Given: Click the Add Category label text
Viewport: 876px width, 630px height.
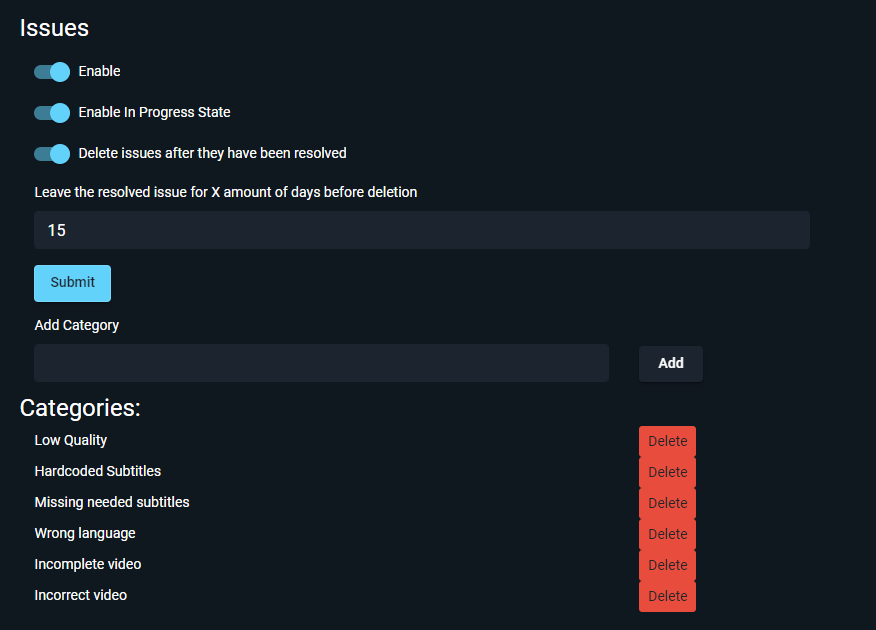Looking at the screenshot, I should [x=76, y=325].
